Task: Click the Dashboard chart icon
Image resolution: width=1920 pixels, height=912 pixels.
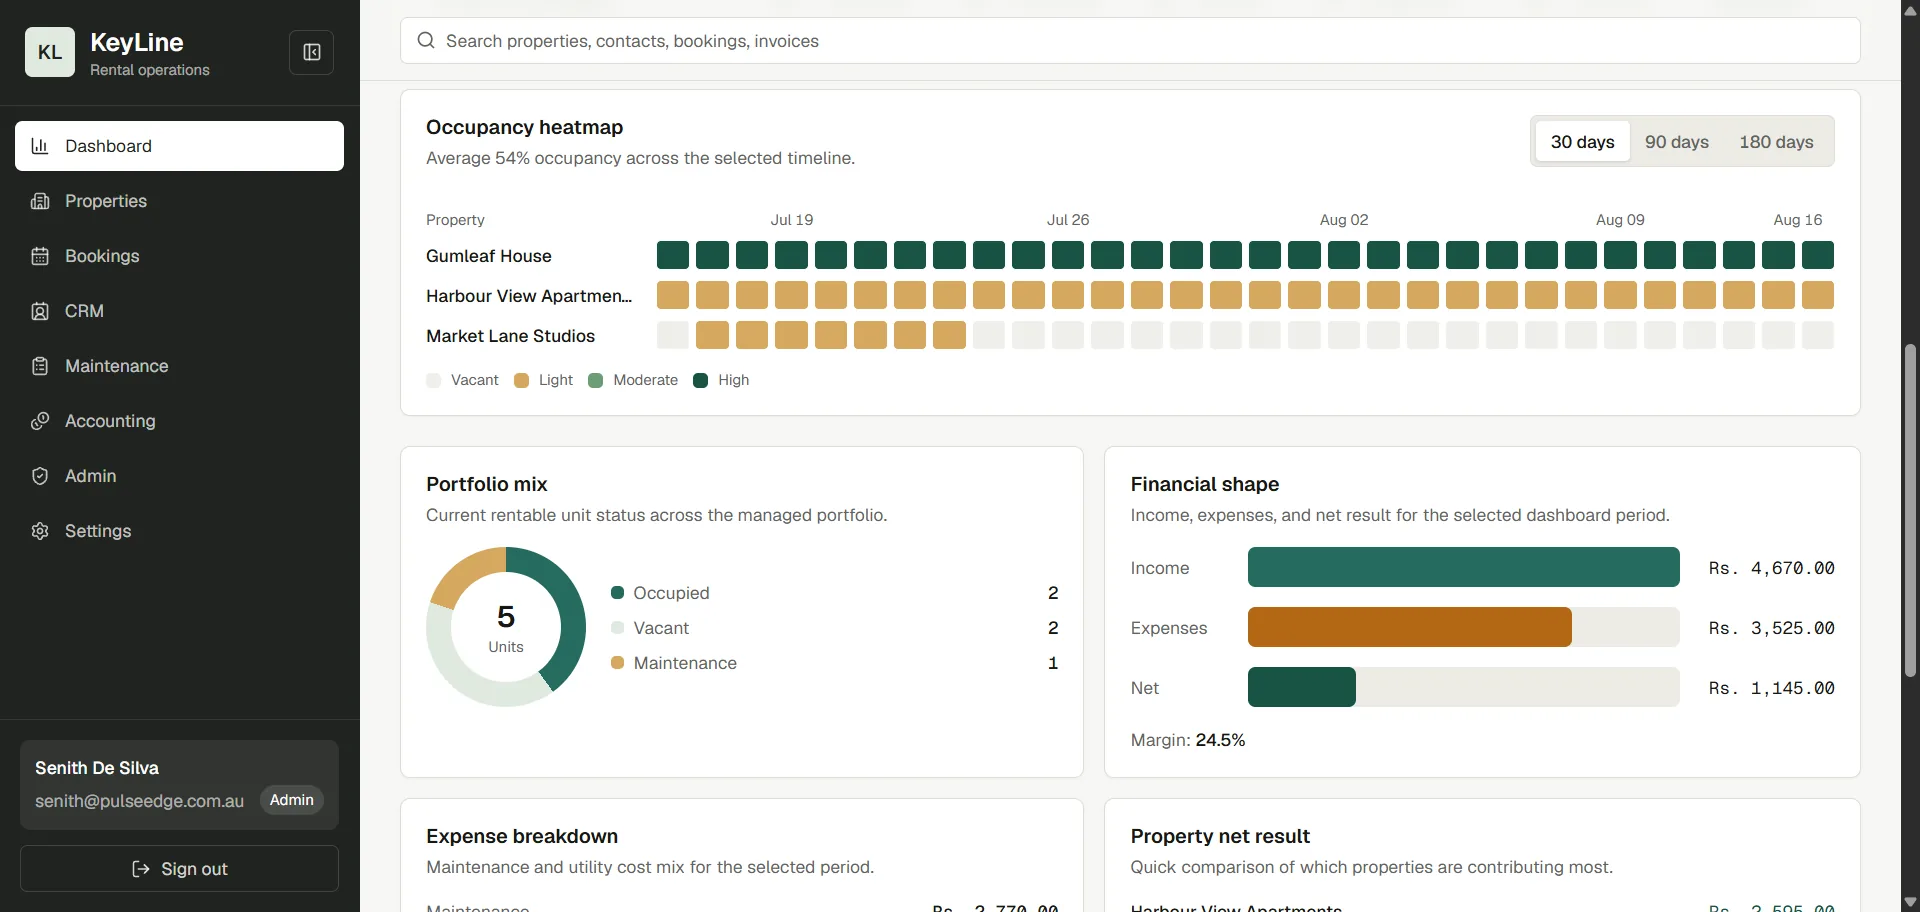Action: click(x=40, y=146)
